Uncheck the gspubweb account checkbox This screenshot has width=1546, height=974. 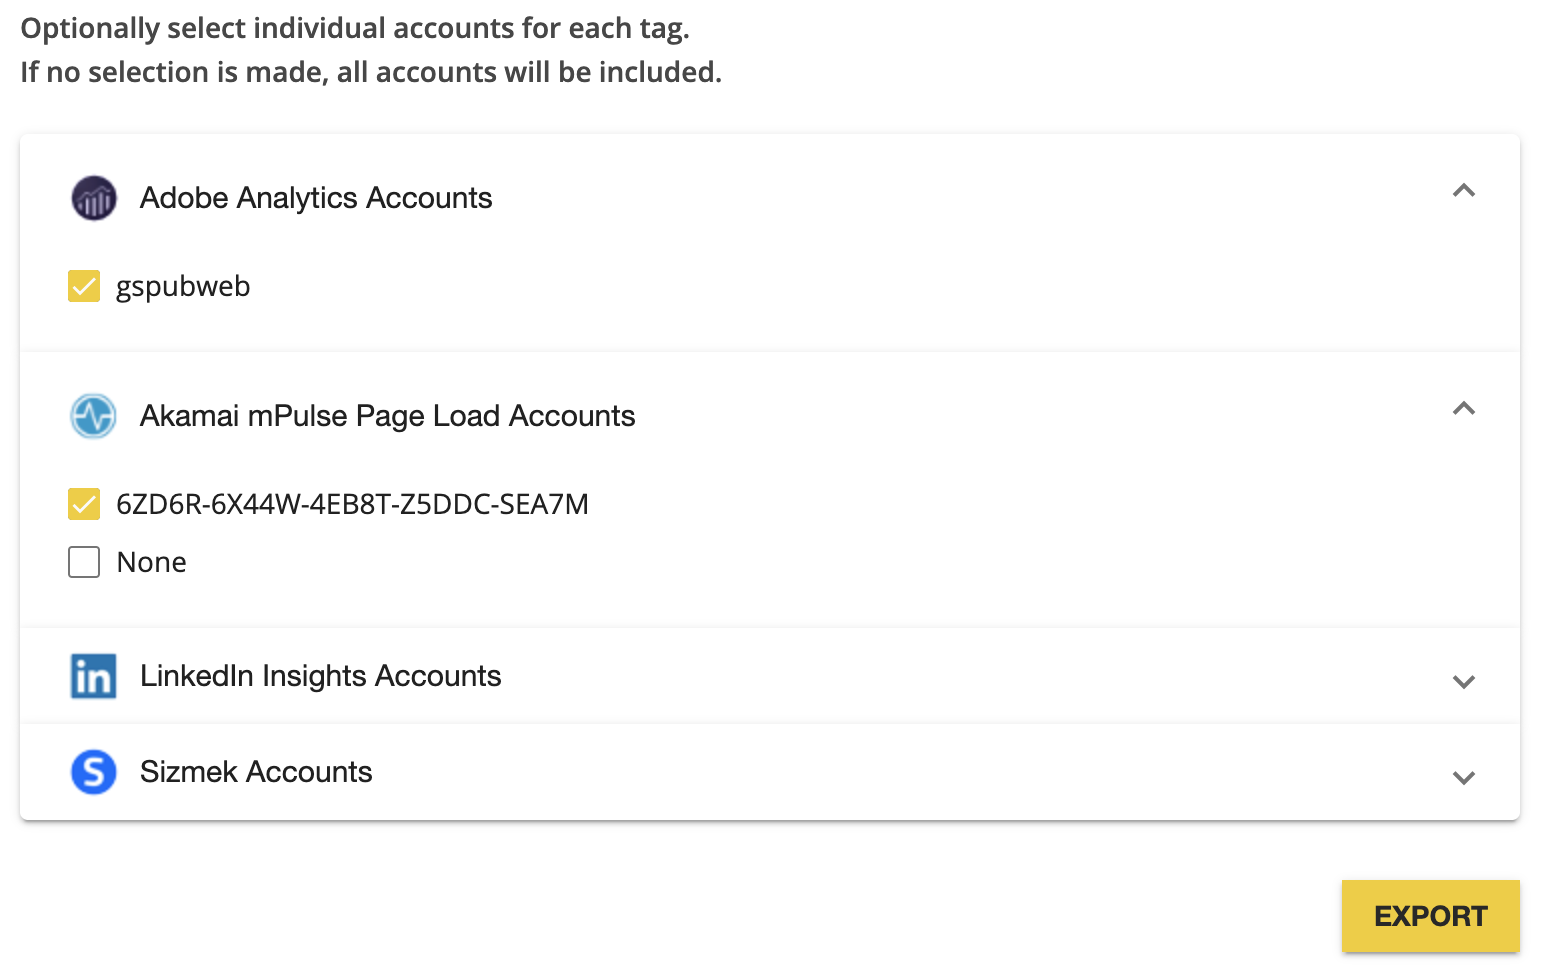click(84, 286)
